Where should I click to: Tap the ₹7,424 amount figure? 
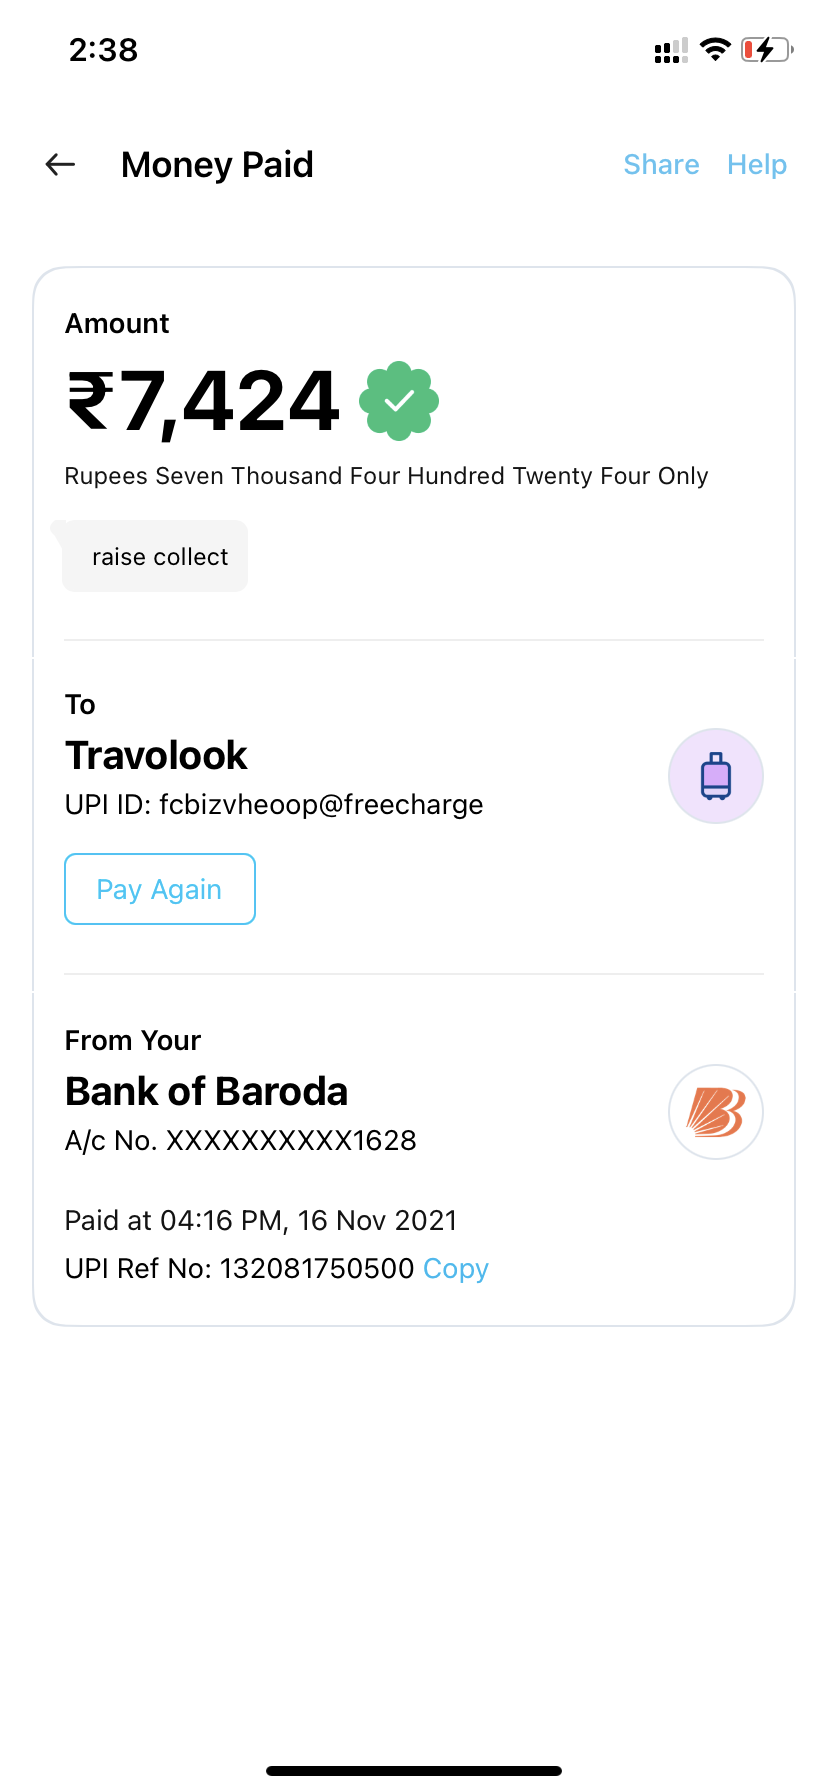(204, 402)
